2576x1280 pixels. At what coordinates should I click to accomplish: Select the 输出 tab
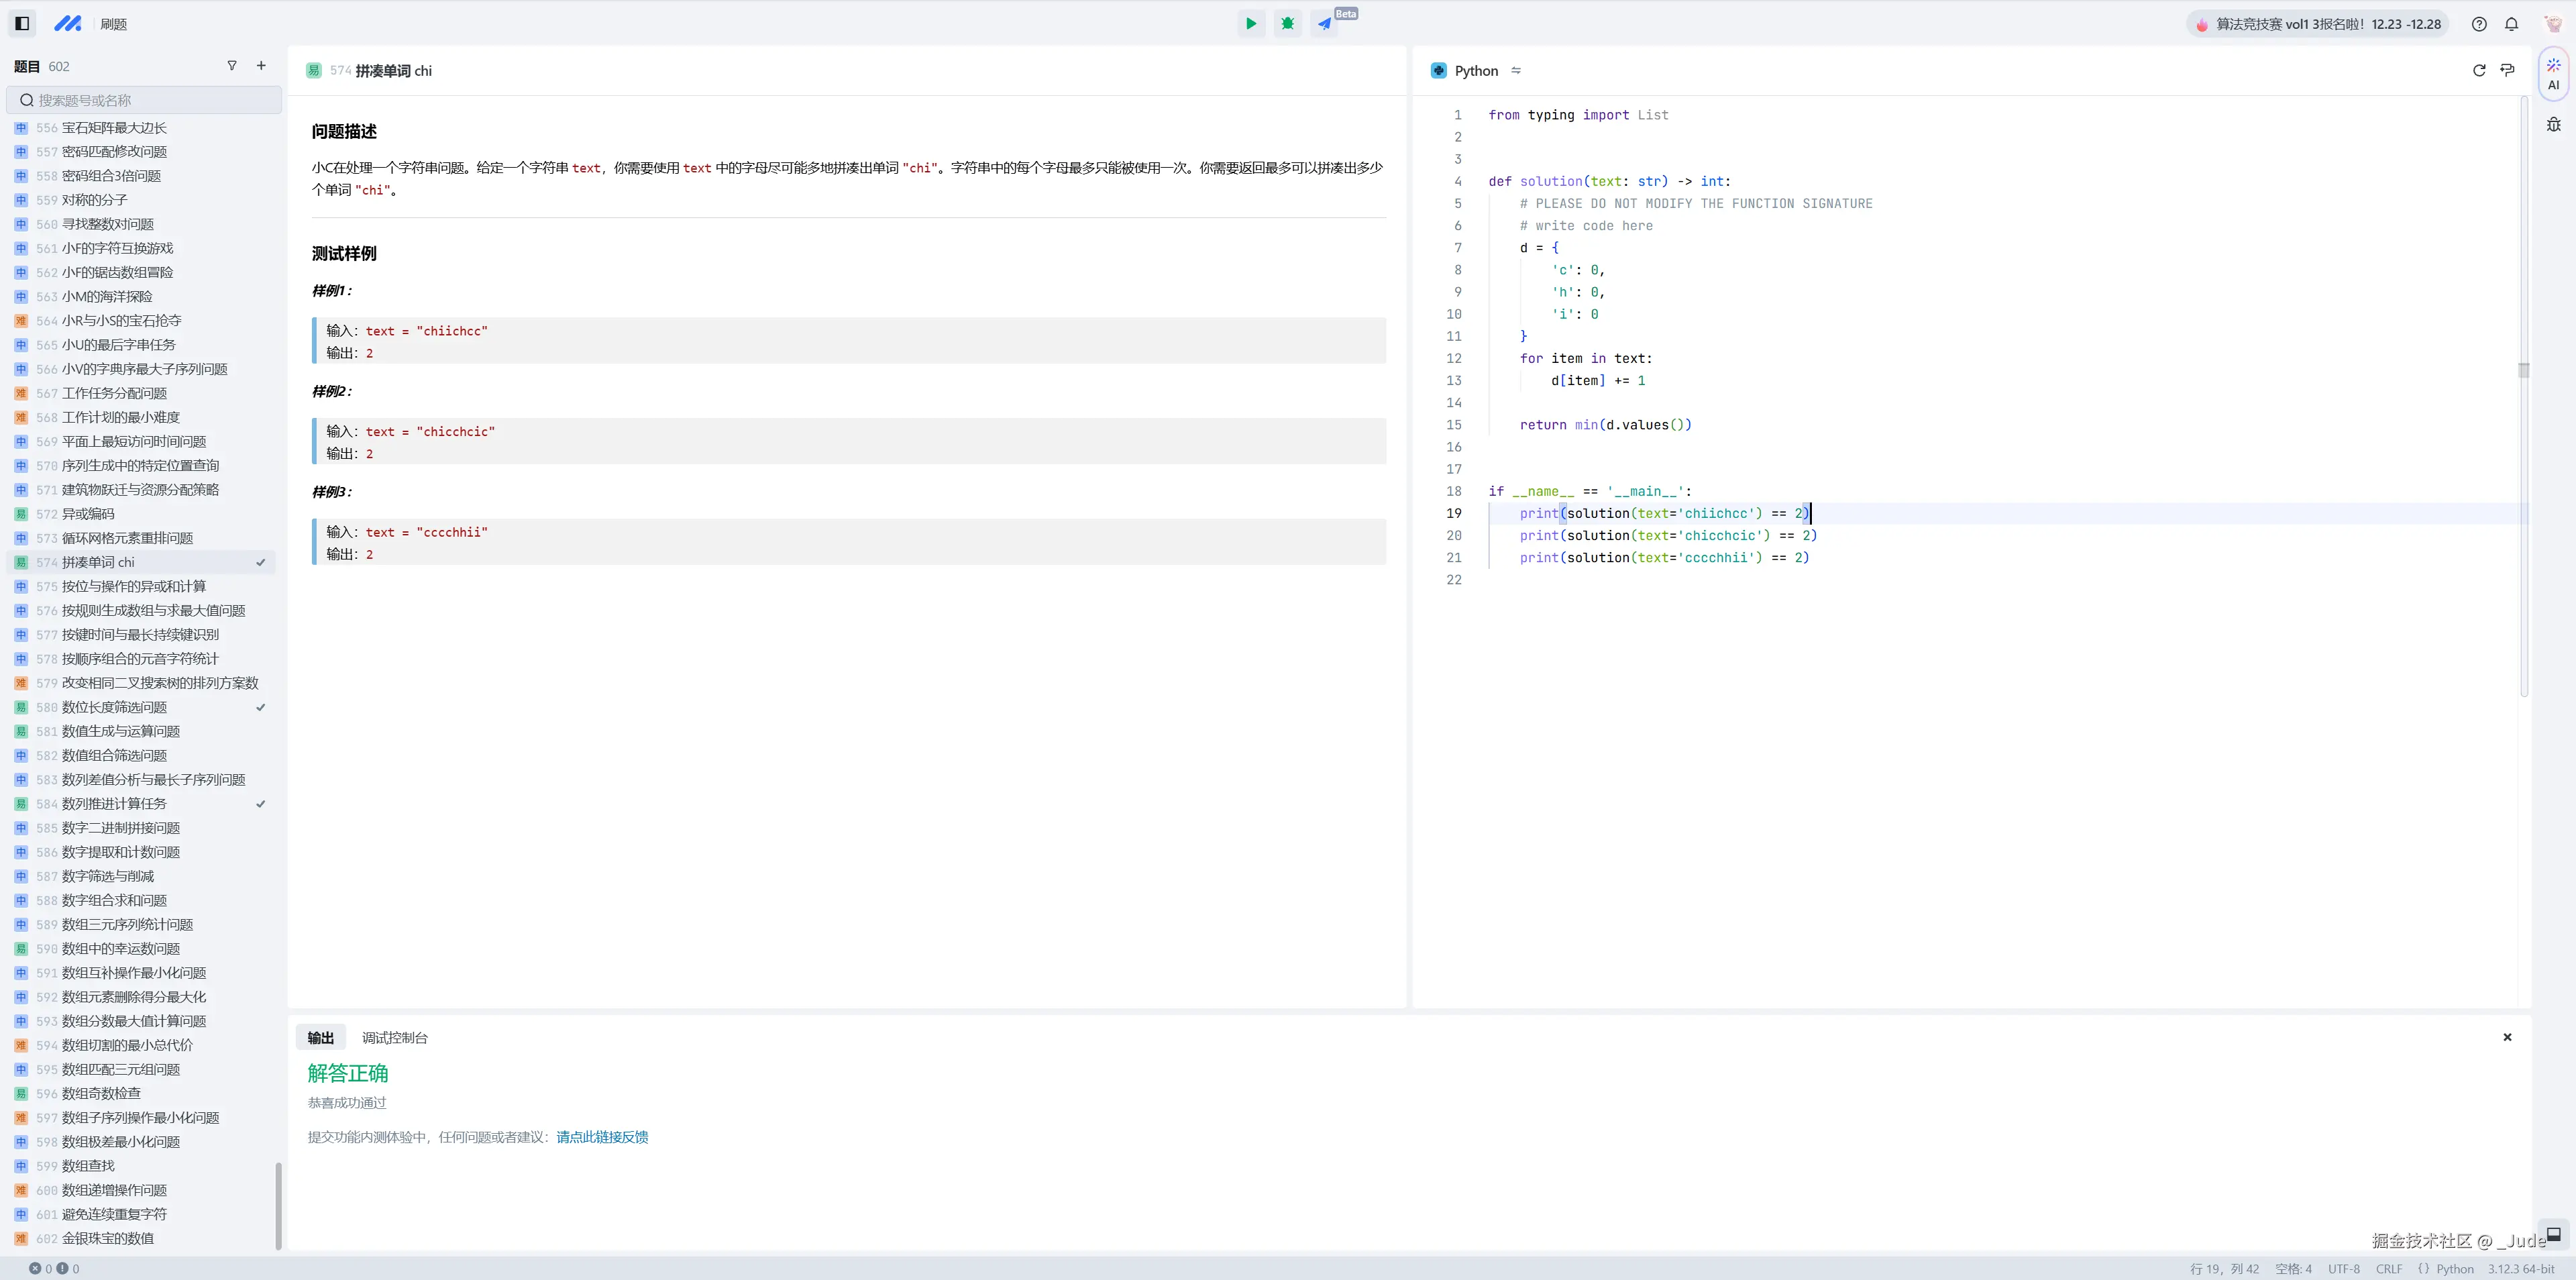pos(320,1038)
